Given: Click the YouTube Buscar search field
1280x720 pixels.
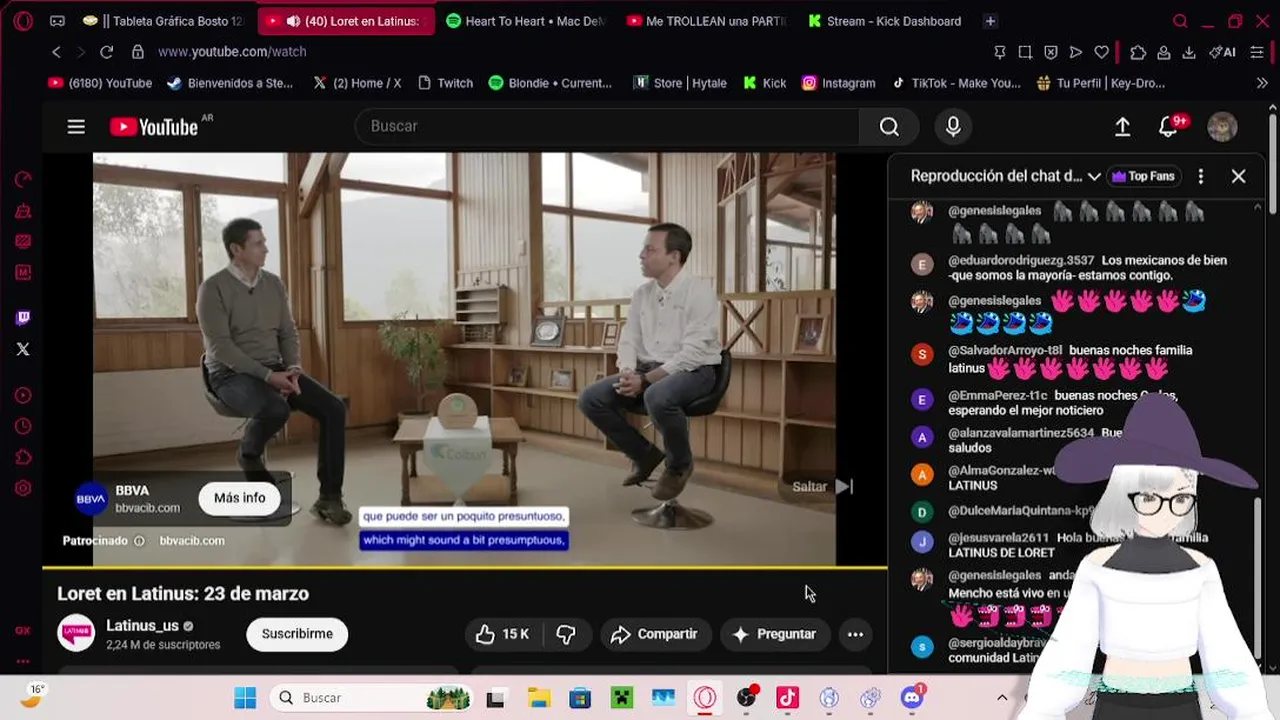Looking at the screenshot, I should (x=607, y=126).
